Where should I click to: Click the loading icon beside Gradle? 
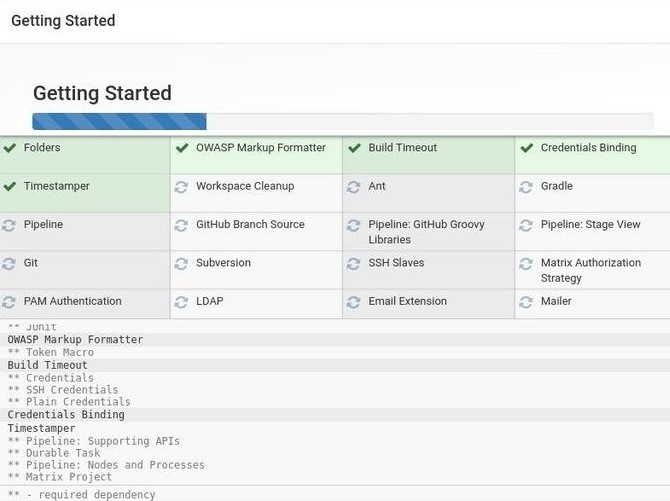[x=526, y=187]
